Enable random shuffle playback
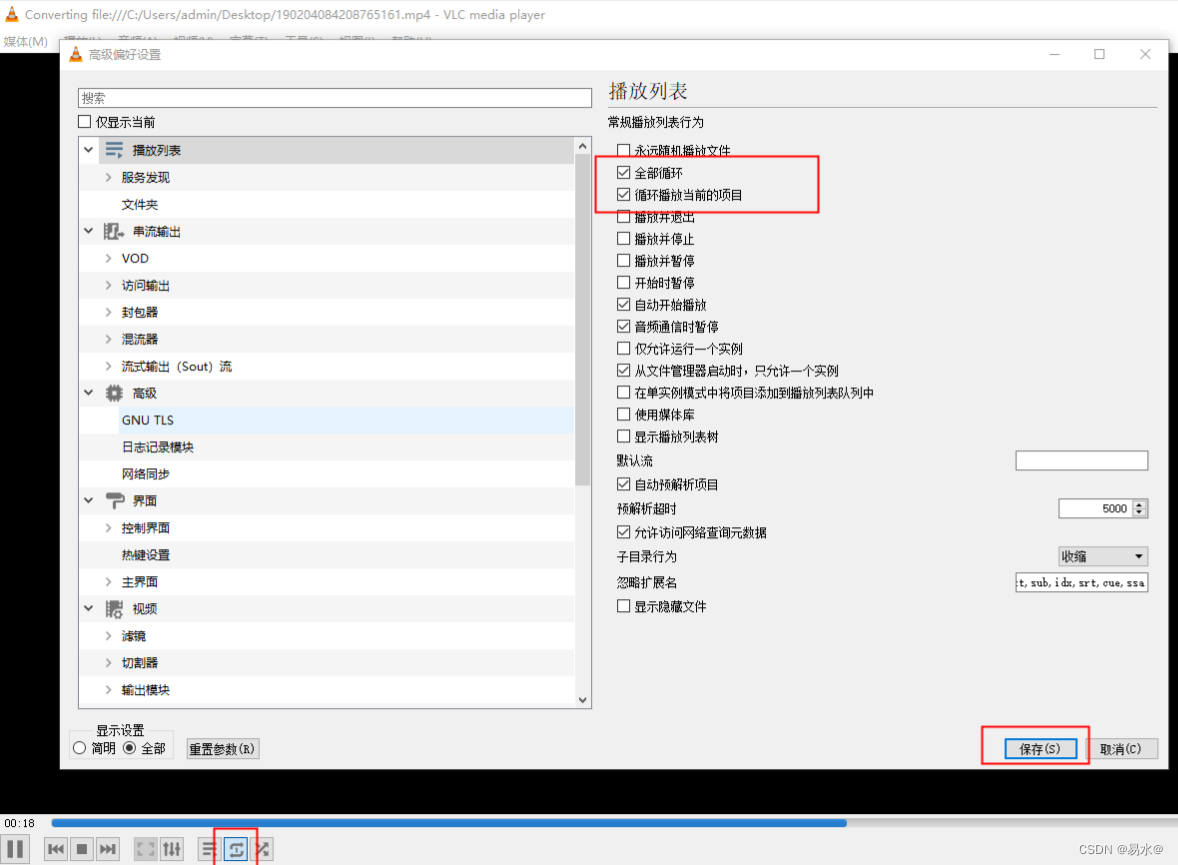The height and width of the screenshot is (865, 1178). [261, 848]
